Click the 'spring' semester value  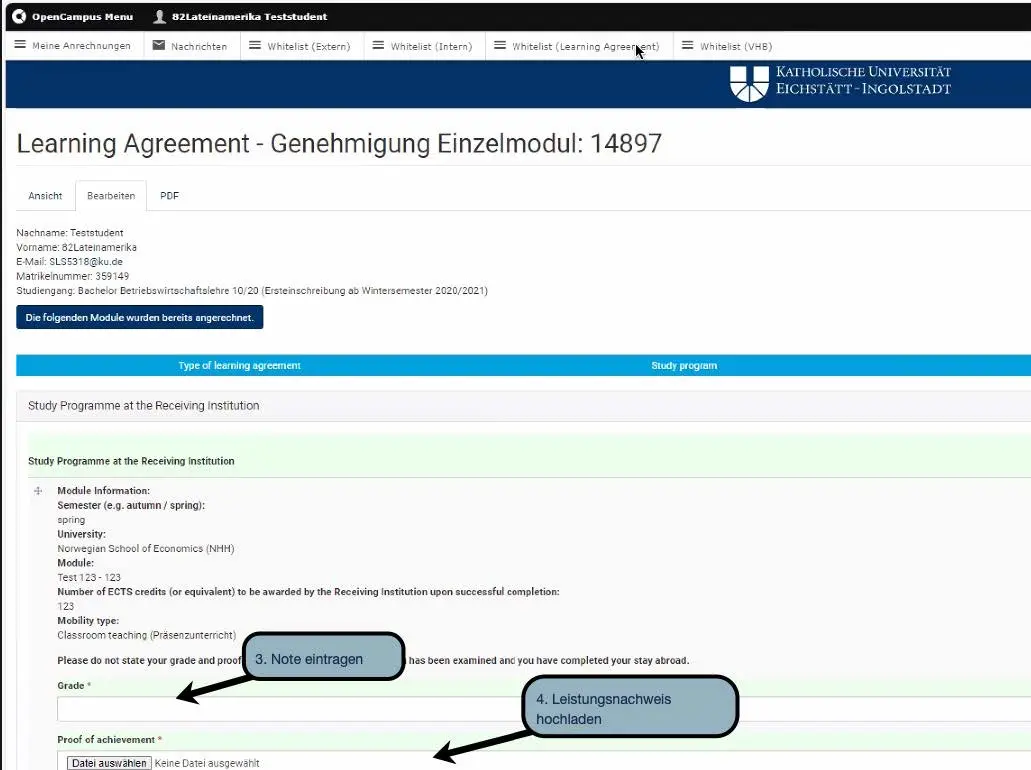71,520
